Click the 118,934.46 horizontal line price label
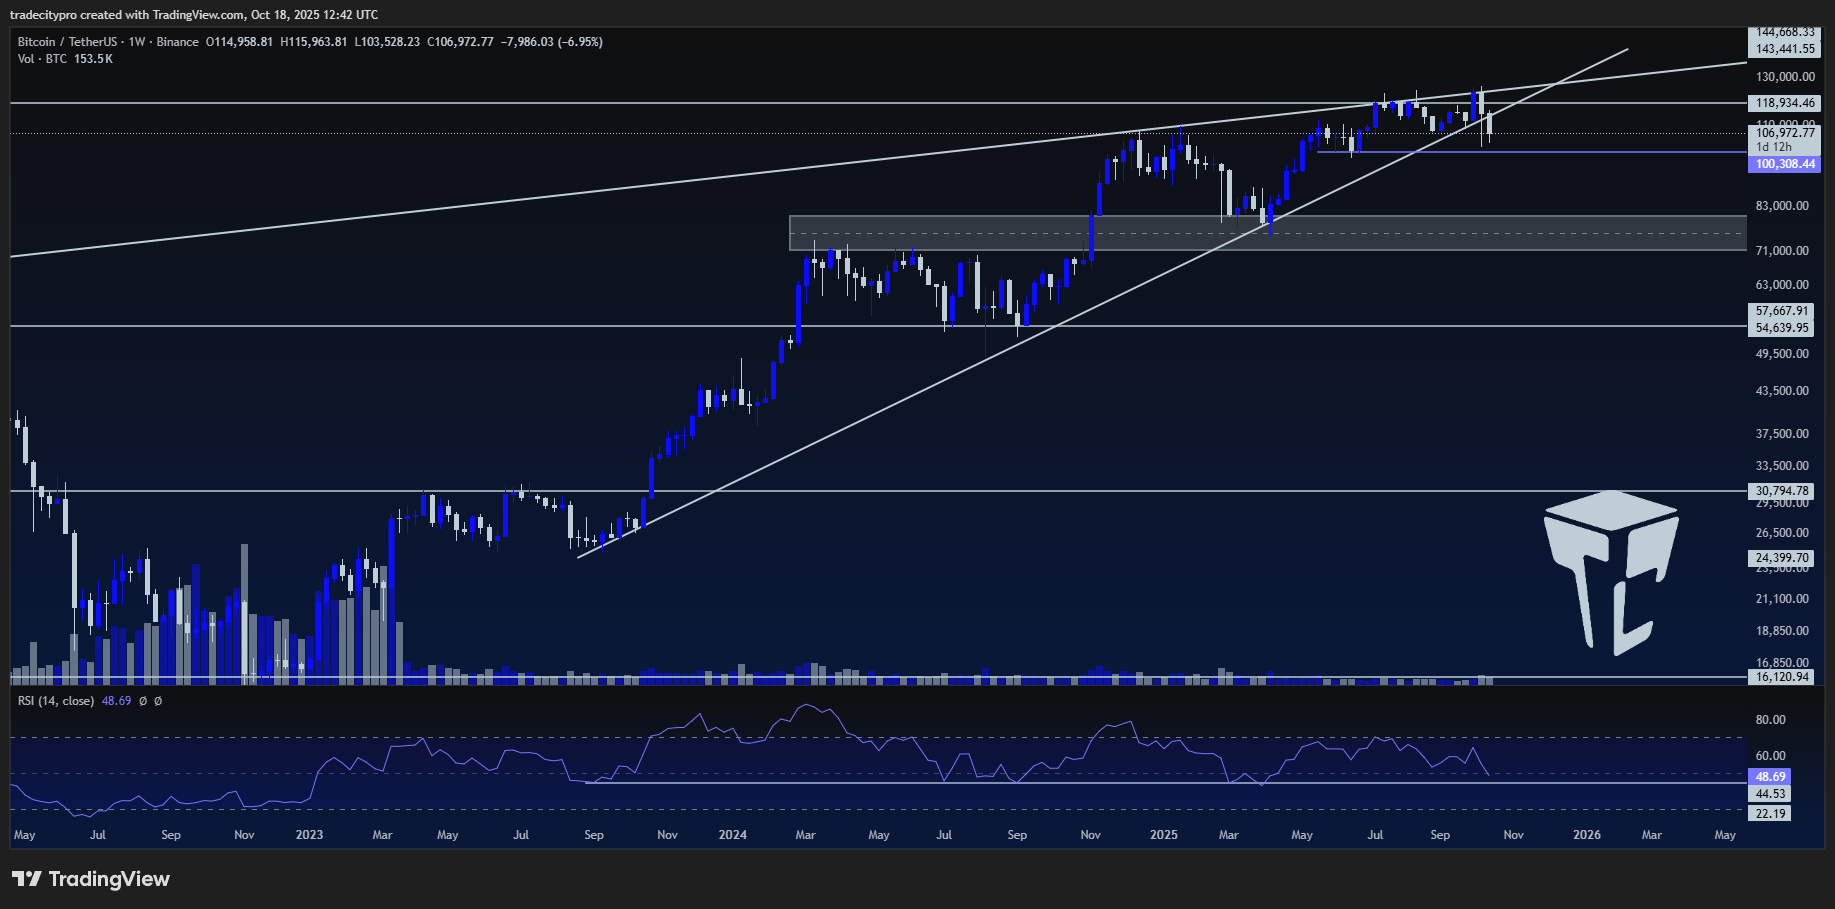 click(1785, 103)
